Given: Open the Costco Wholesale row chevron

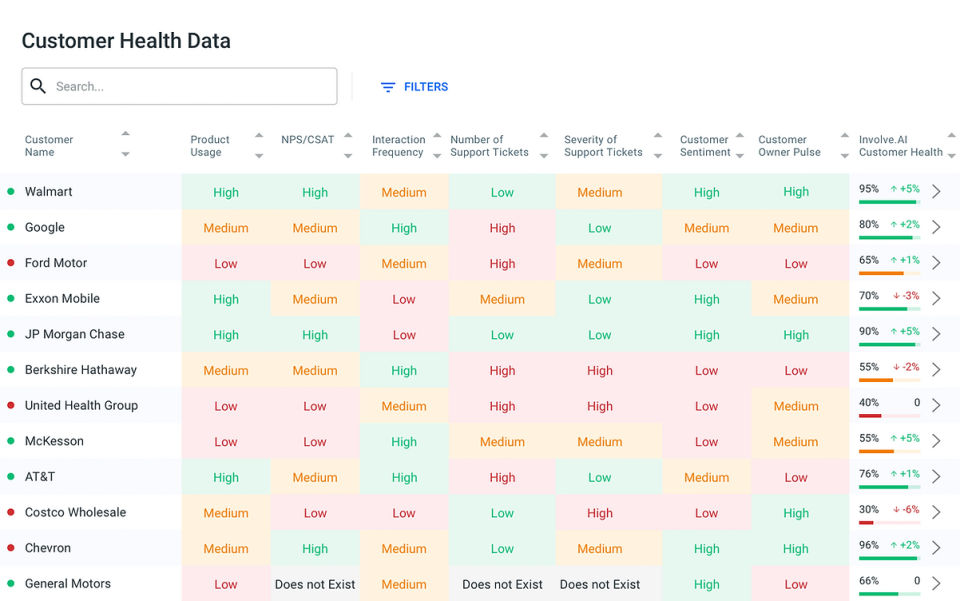Looking at the screenshot, I should [x=936, y=512].
